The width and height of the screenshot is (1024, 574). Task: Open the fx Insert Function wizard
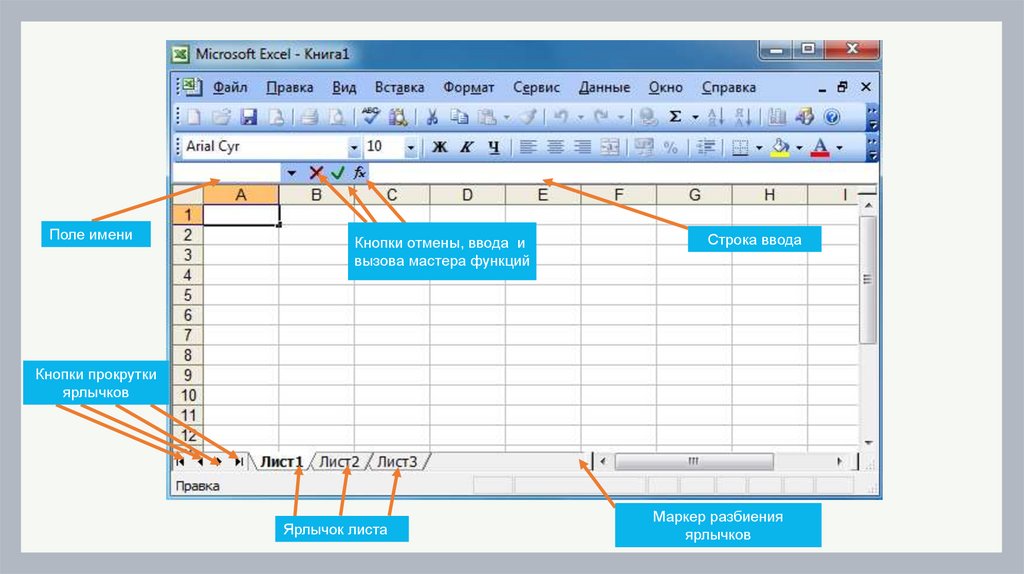click(x=359, y=172)
